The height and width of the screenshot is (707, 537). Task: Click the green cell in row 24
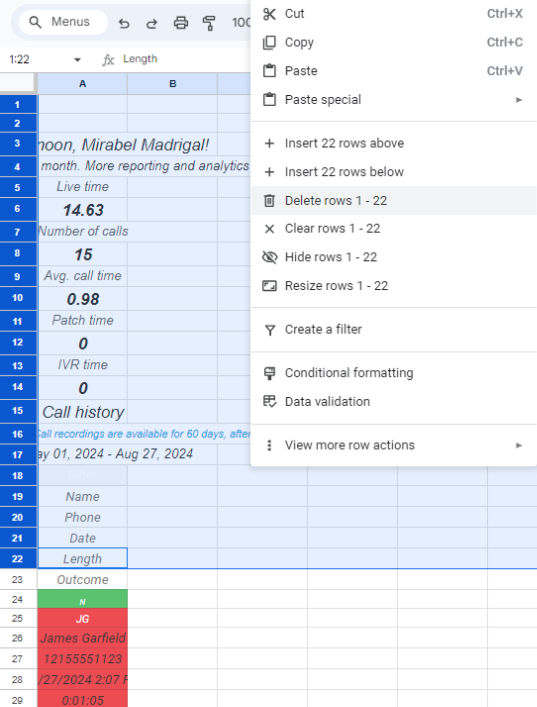point(83,600)
